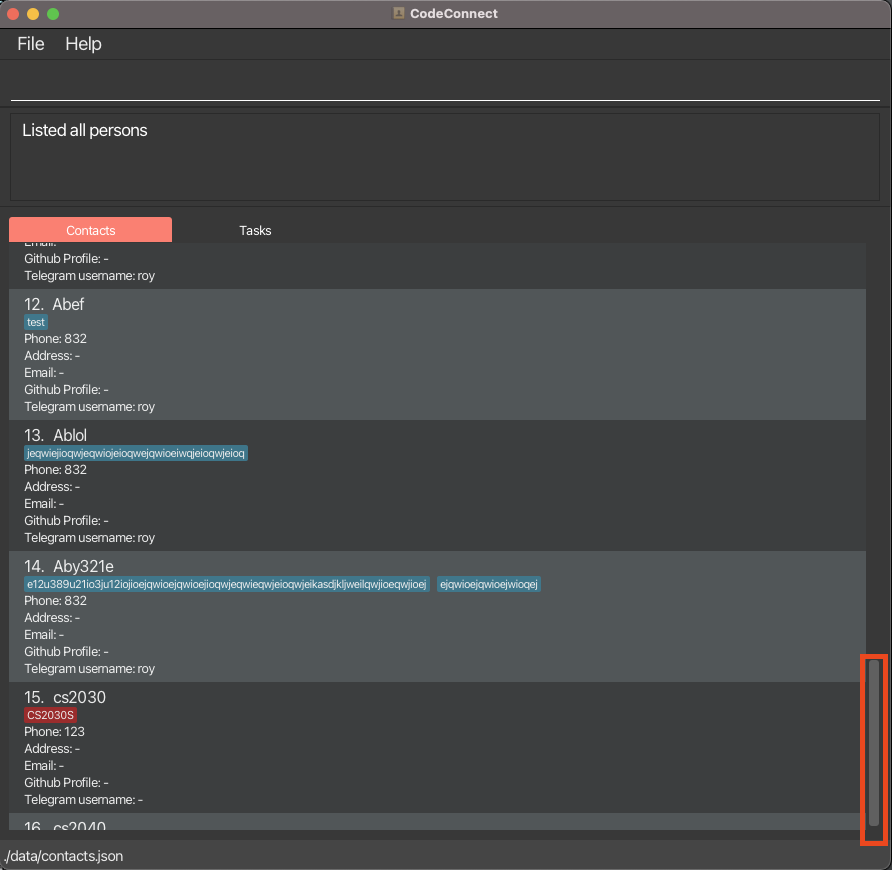Click the 'jeqwiejioqwjeqwiojeioqwejqwioeiwqjeioqwjeioq' tag

tap(135, 453)
